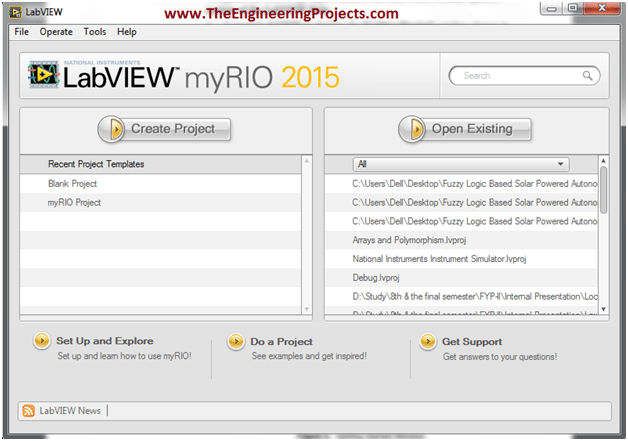
Task: Open National Instruments Instrument Simulator.lvproj
Action: 439,259
